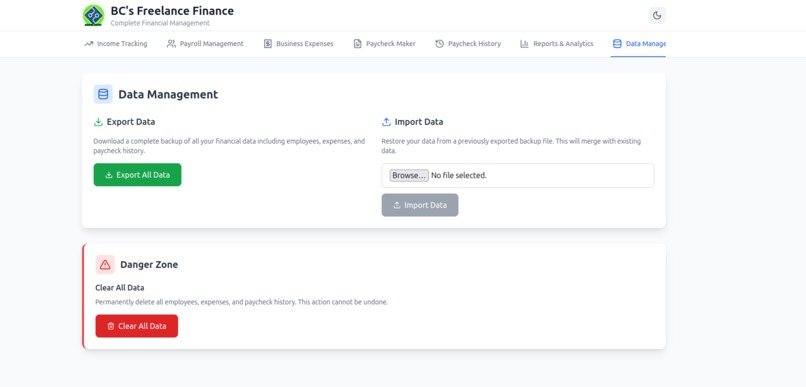
Task: Click the bold Clear All Data label text
Action: [x=120, y=288]
